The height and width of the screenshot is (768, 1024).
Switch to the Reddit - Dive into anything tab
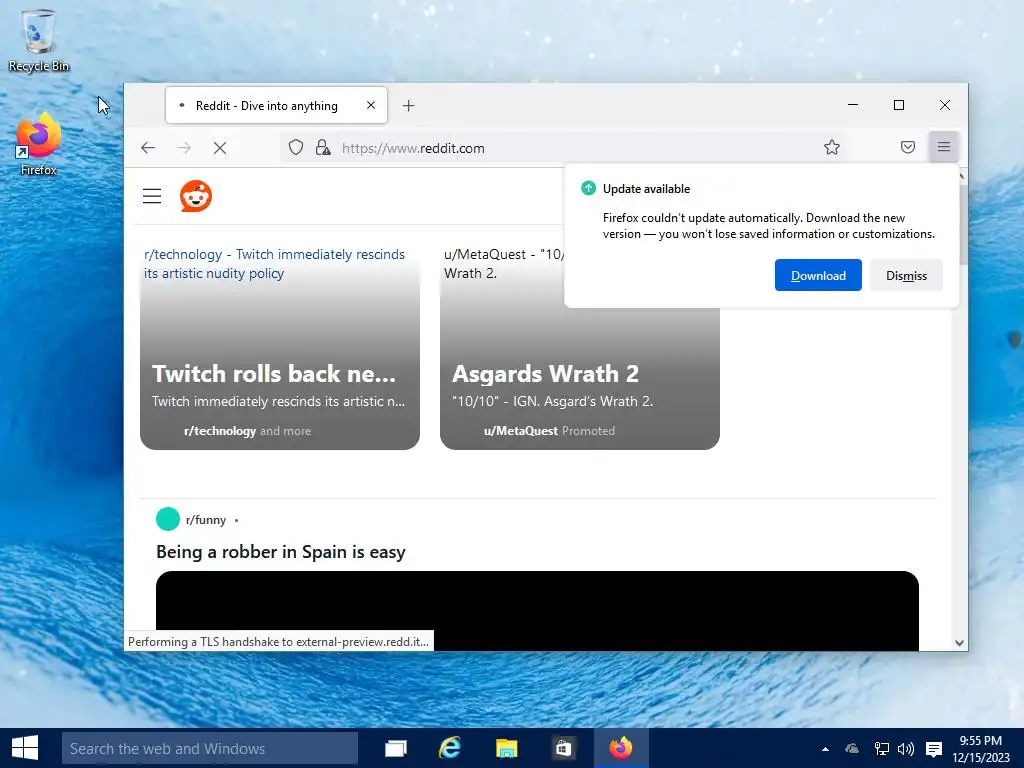tap(276, 105)
